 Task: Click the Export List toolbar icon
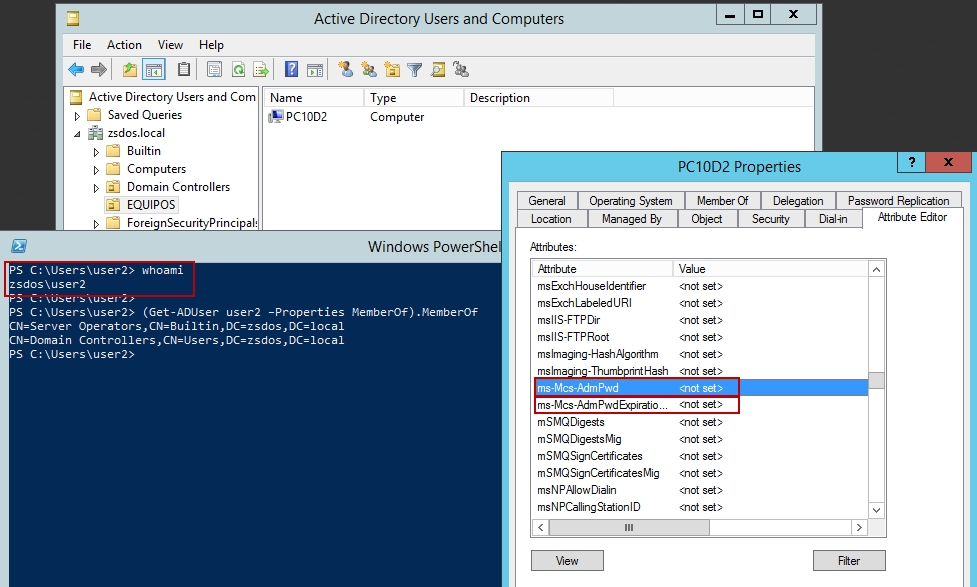tap(260, 69)
